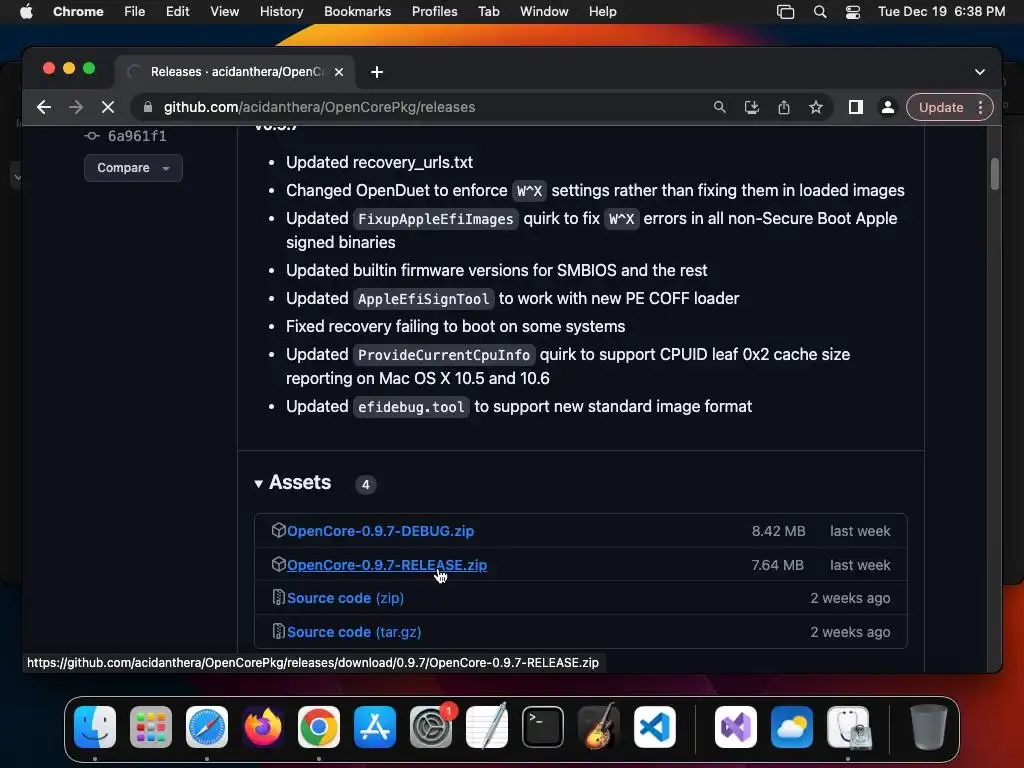Launch Firefox from the Dock

263,727
